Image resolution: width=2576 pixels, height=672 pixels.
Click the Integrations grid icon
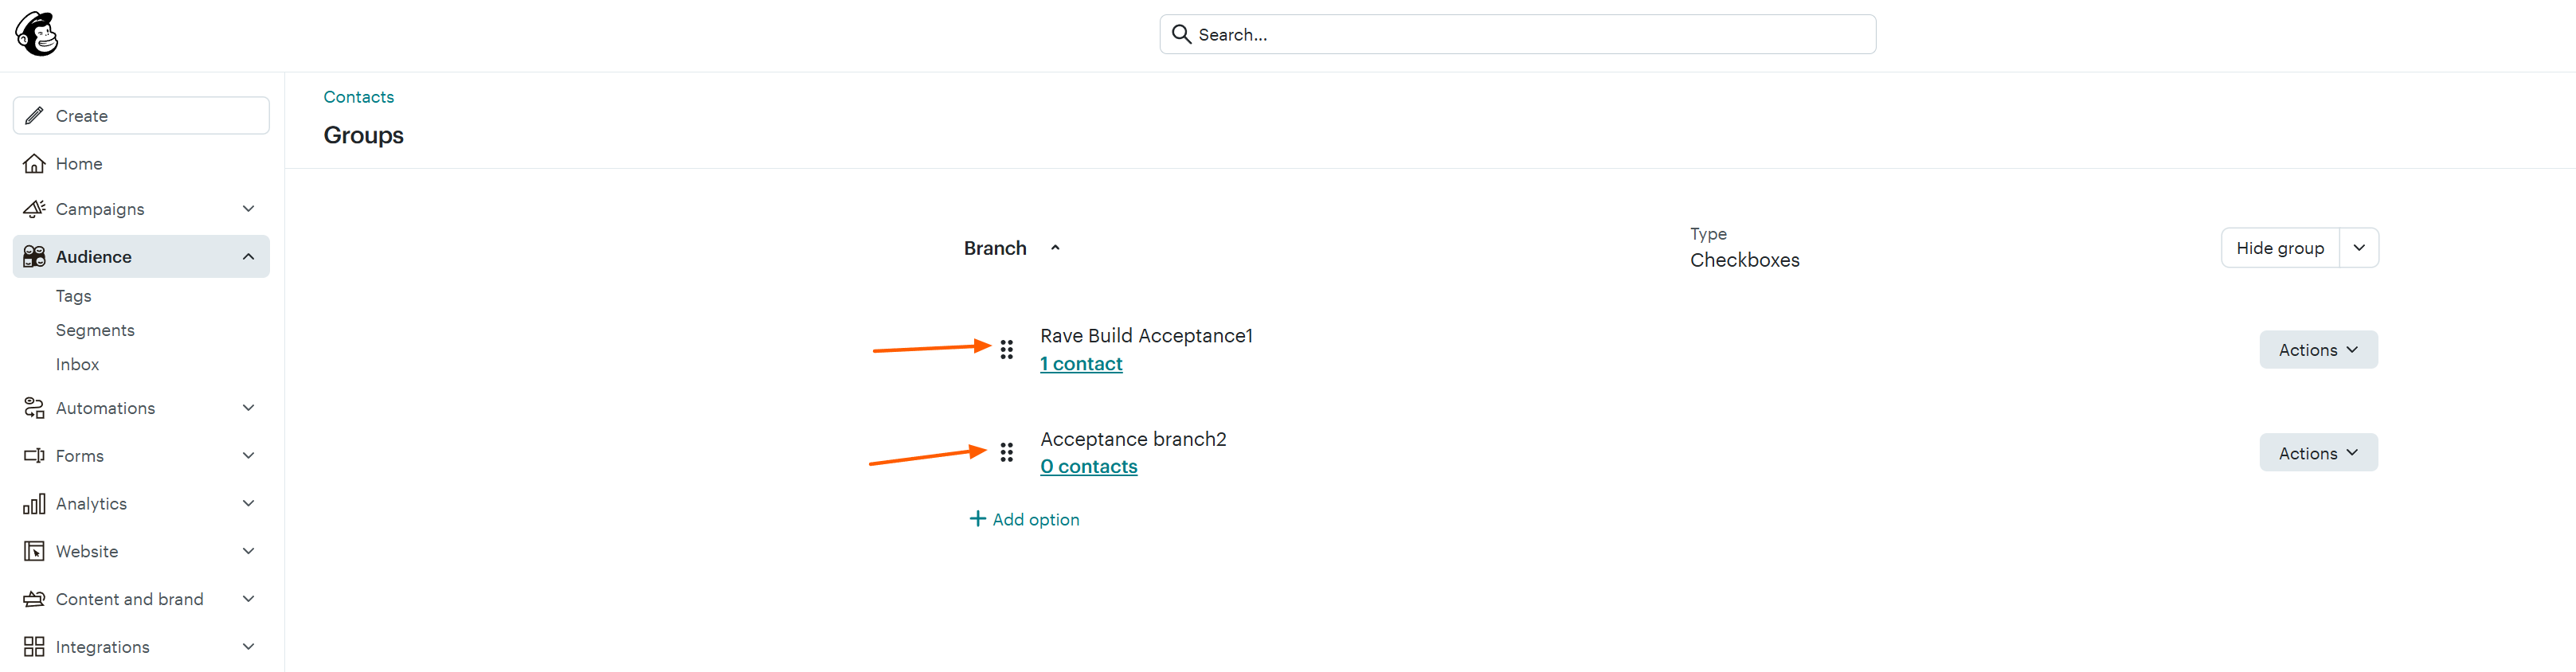(34, 647)
